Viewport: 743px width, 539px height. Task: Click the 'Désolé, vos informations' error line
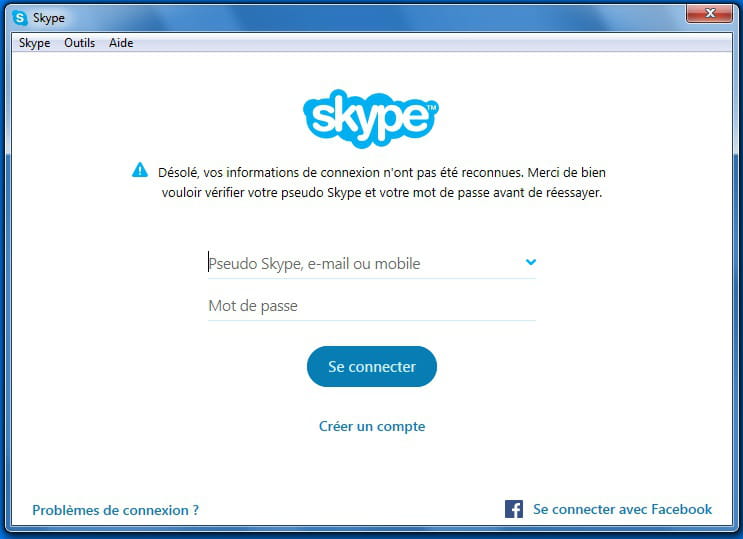point(382,173)
